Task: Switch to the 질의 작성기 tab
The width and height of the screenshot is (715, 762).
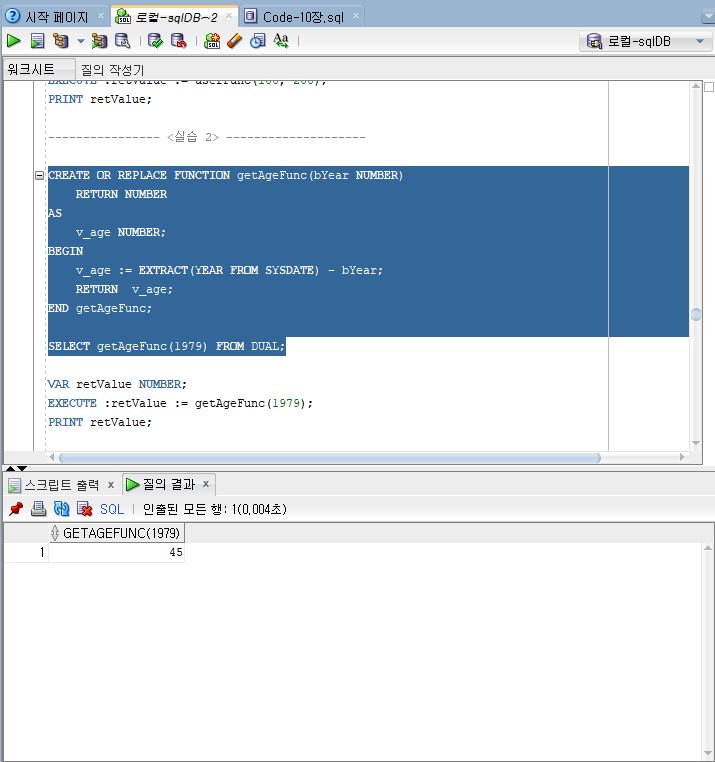Action: 112,69
